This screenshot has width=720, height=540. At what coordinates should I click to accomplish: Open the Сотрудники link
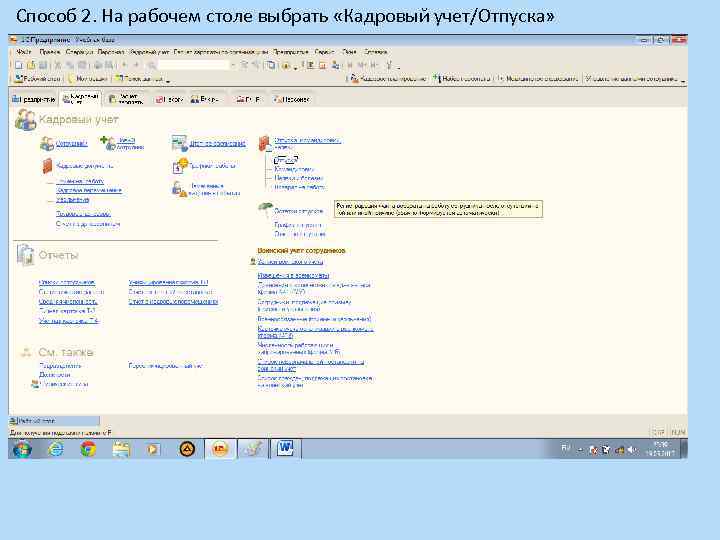(x=71, y=144)
